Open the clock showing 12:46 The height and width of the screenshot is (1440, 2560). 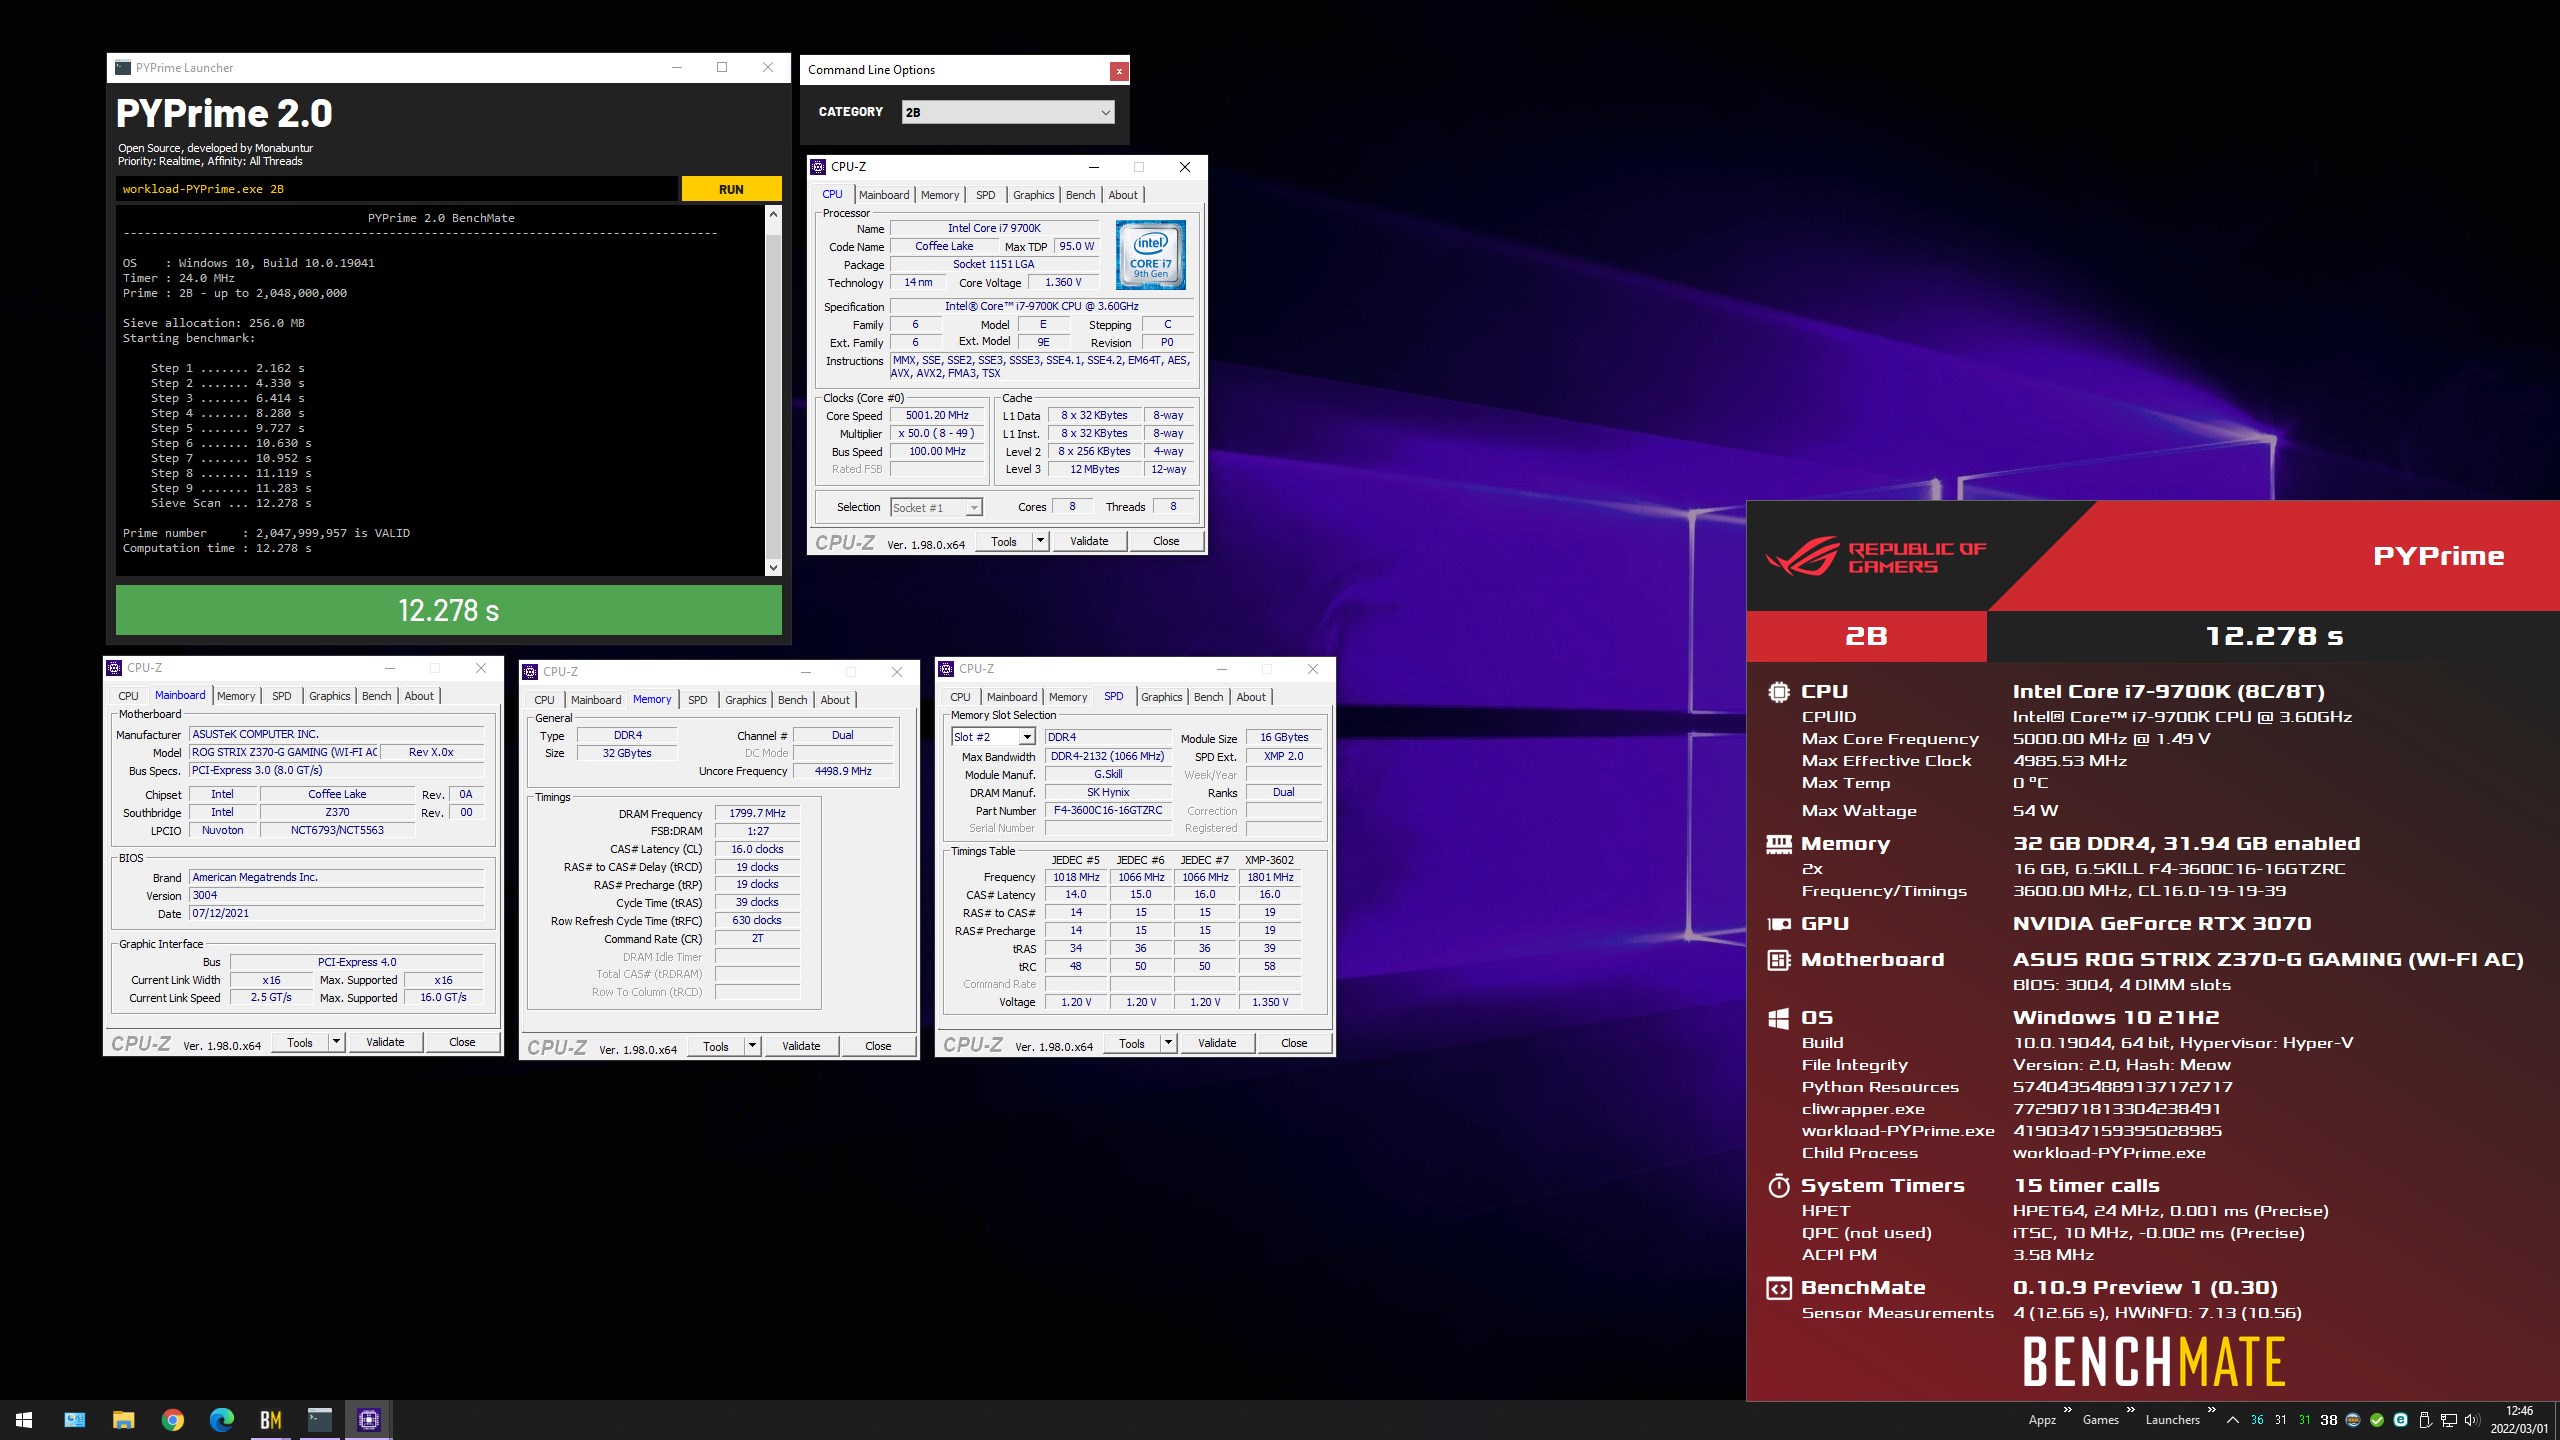click(x=2520, y=1420)
